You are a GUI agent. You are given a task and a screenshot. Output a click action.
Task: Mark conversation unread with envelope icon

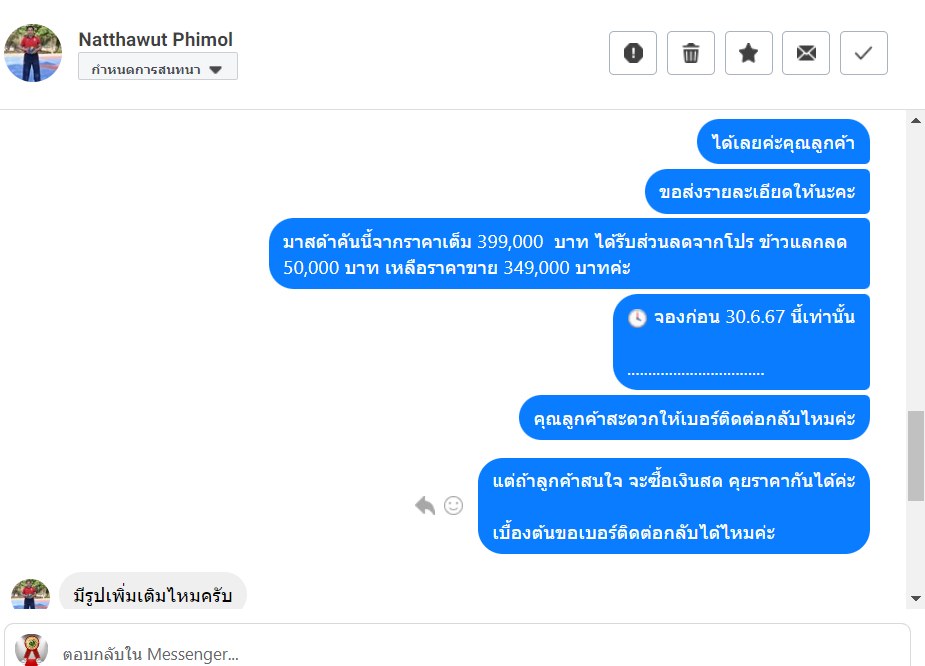coord(806,53)
